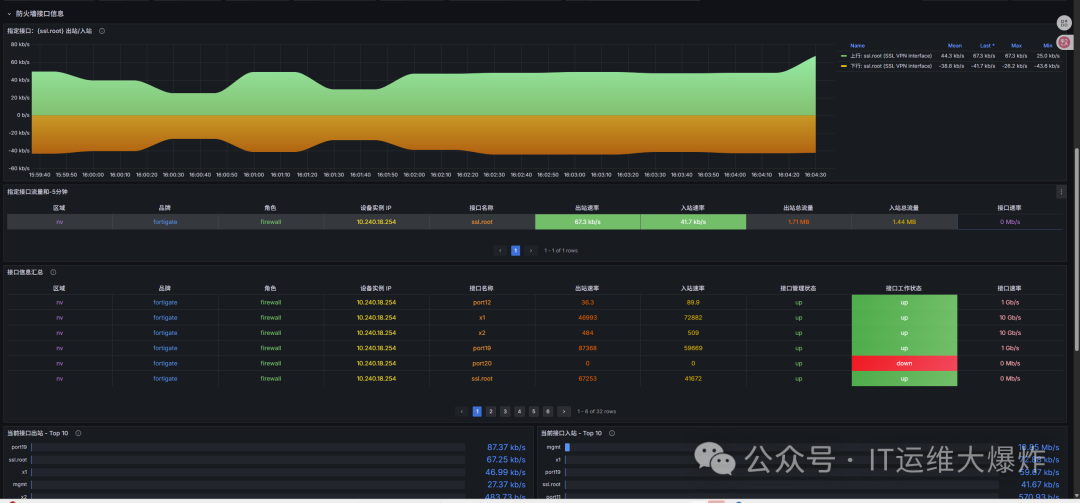Open info icon next to 接口信息汇总 title
Viewport: 1080px width, 503px height.
coord(53,272)
